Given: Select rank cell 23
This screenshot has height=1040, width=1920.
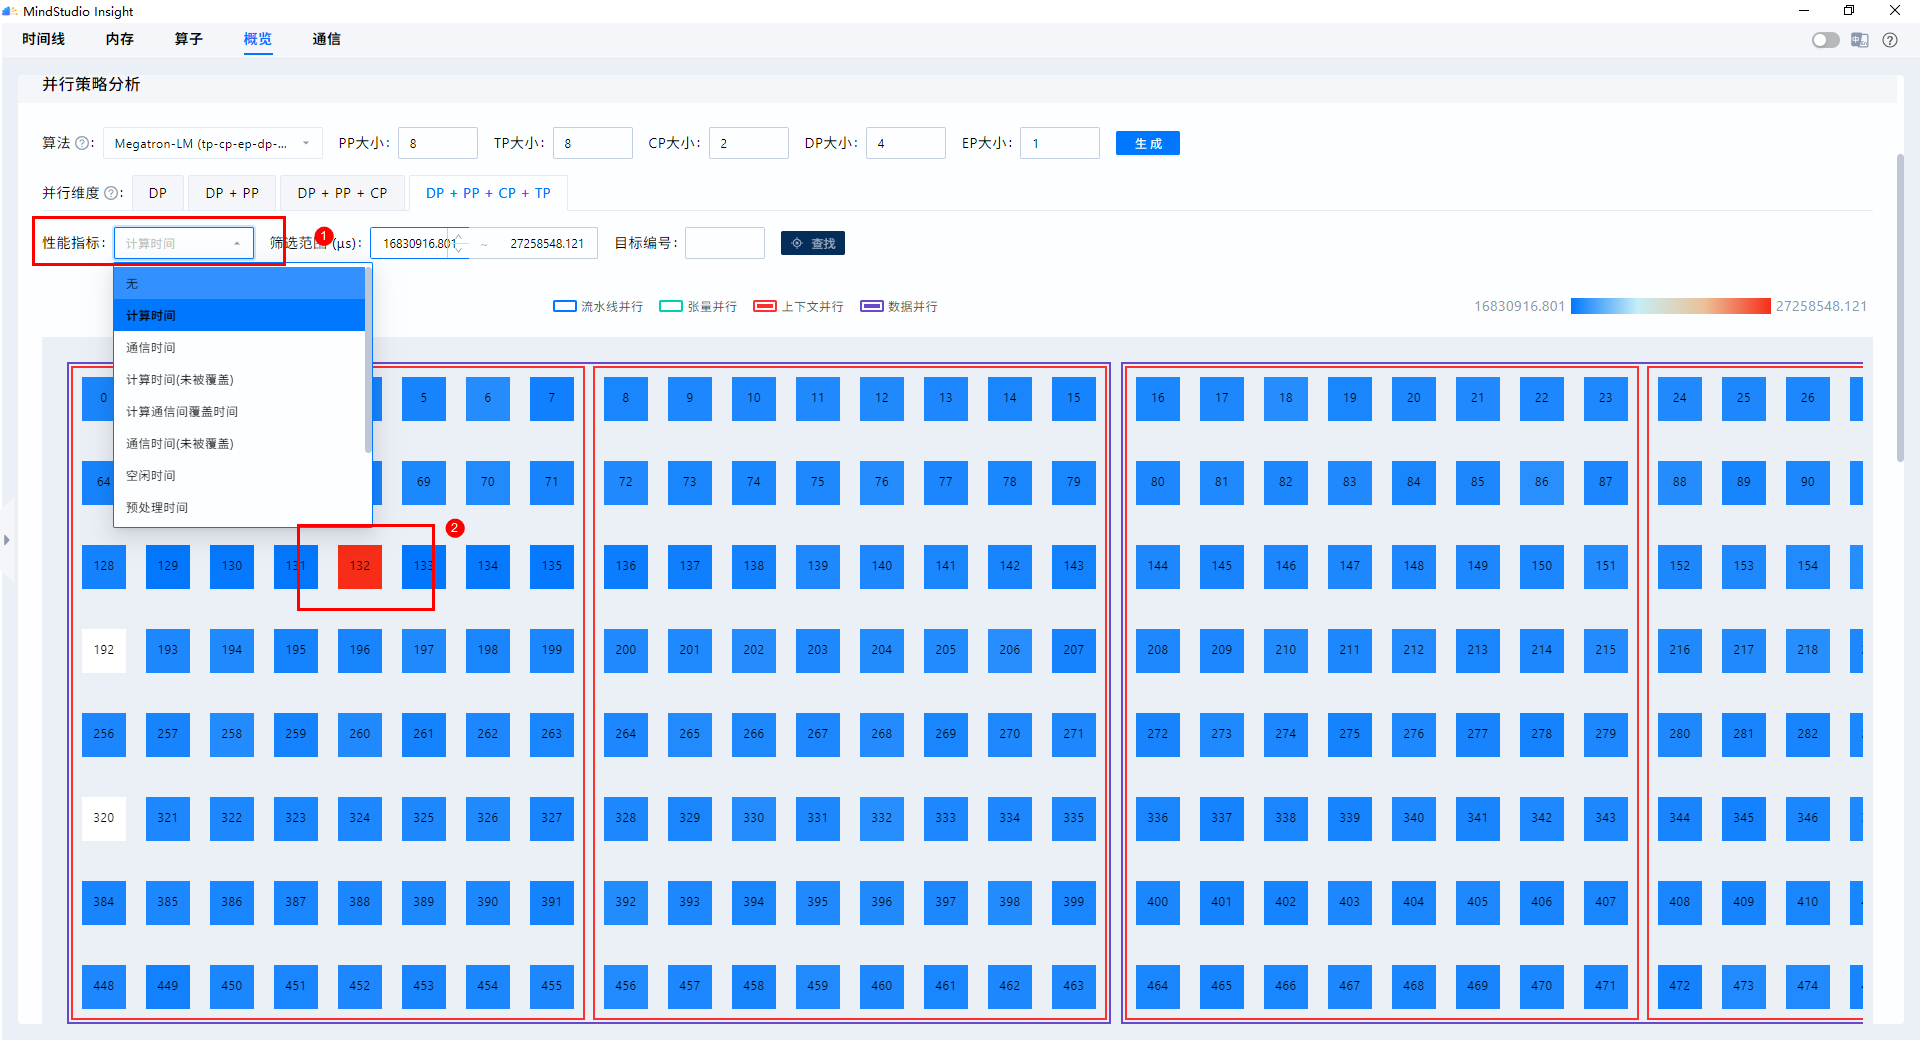Looking at the screenshot, I should 1606,398.
